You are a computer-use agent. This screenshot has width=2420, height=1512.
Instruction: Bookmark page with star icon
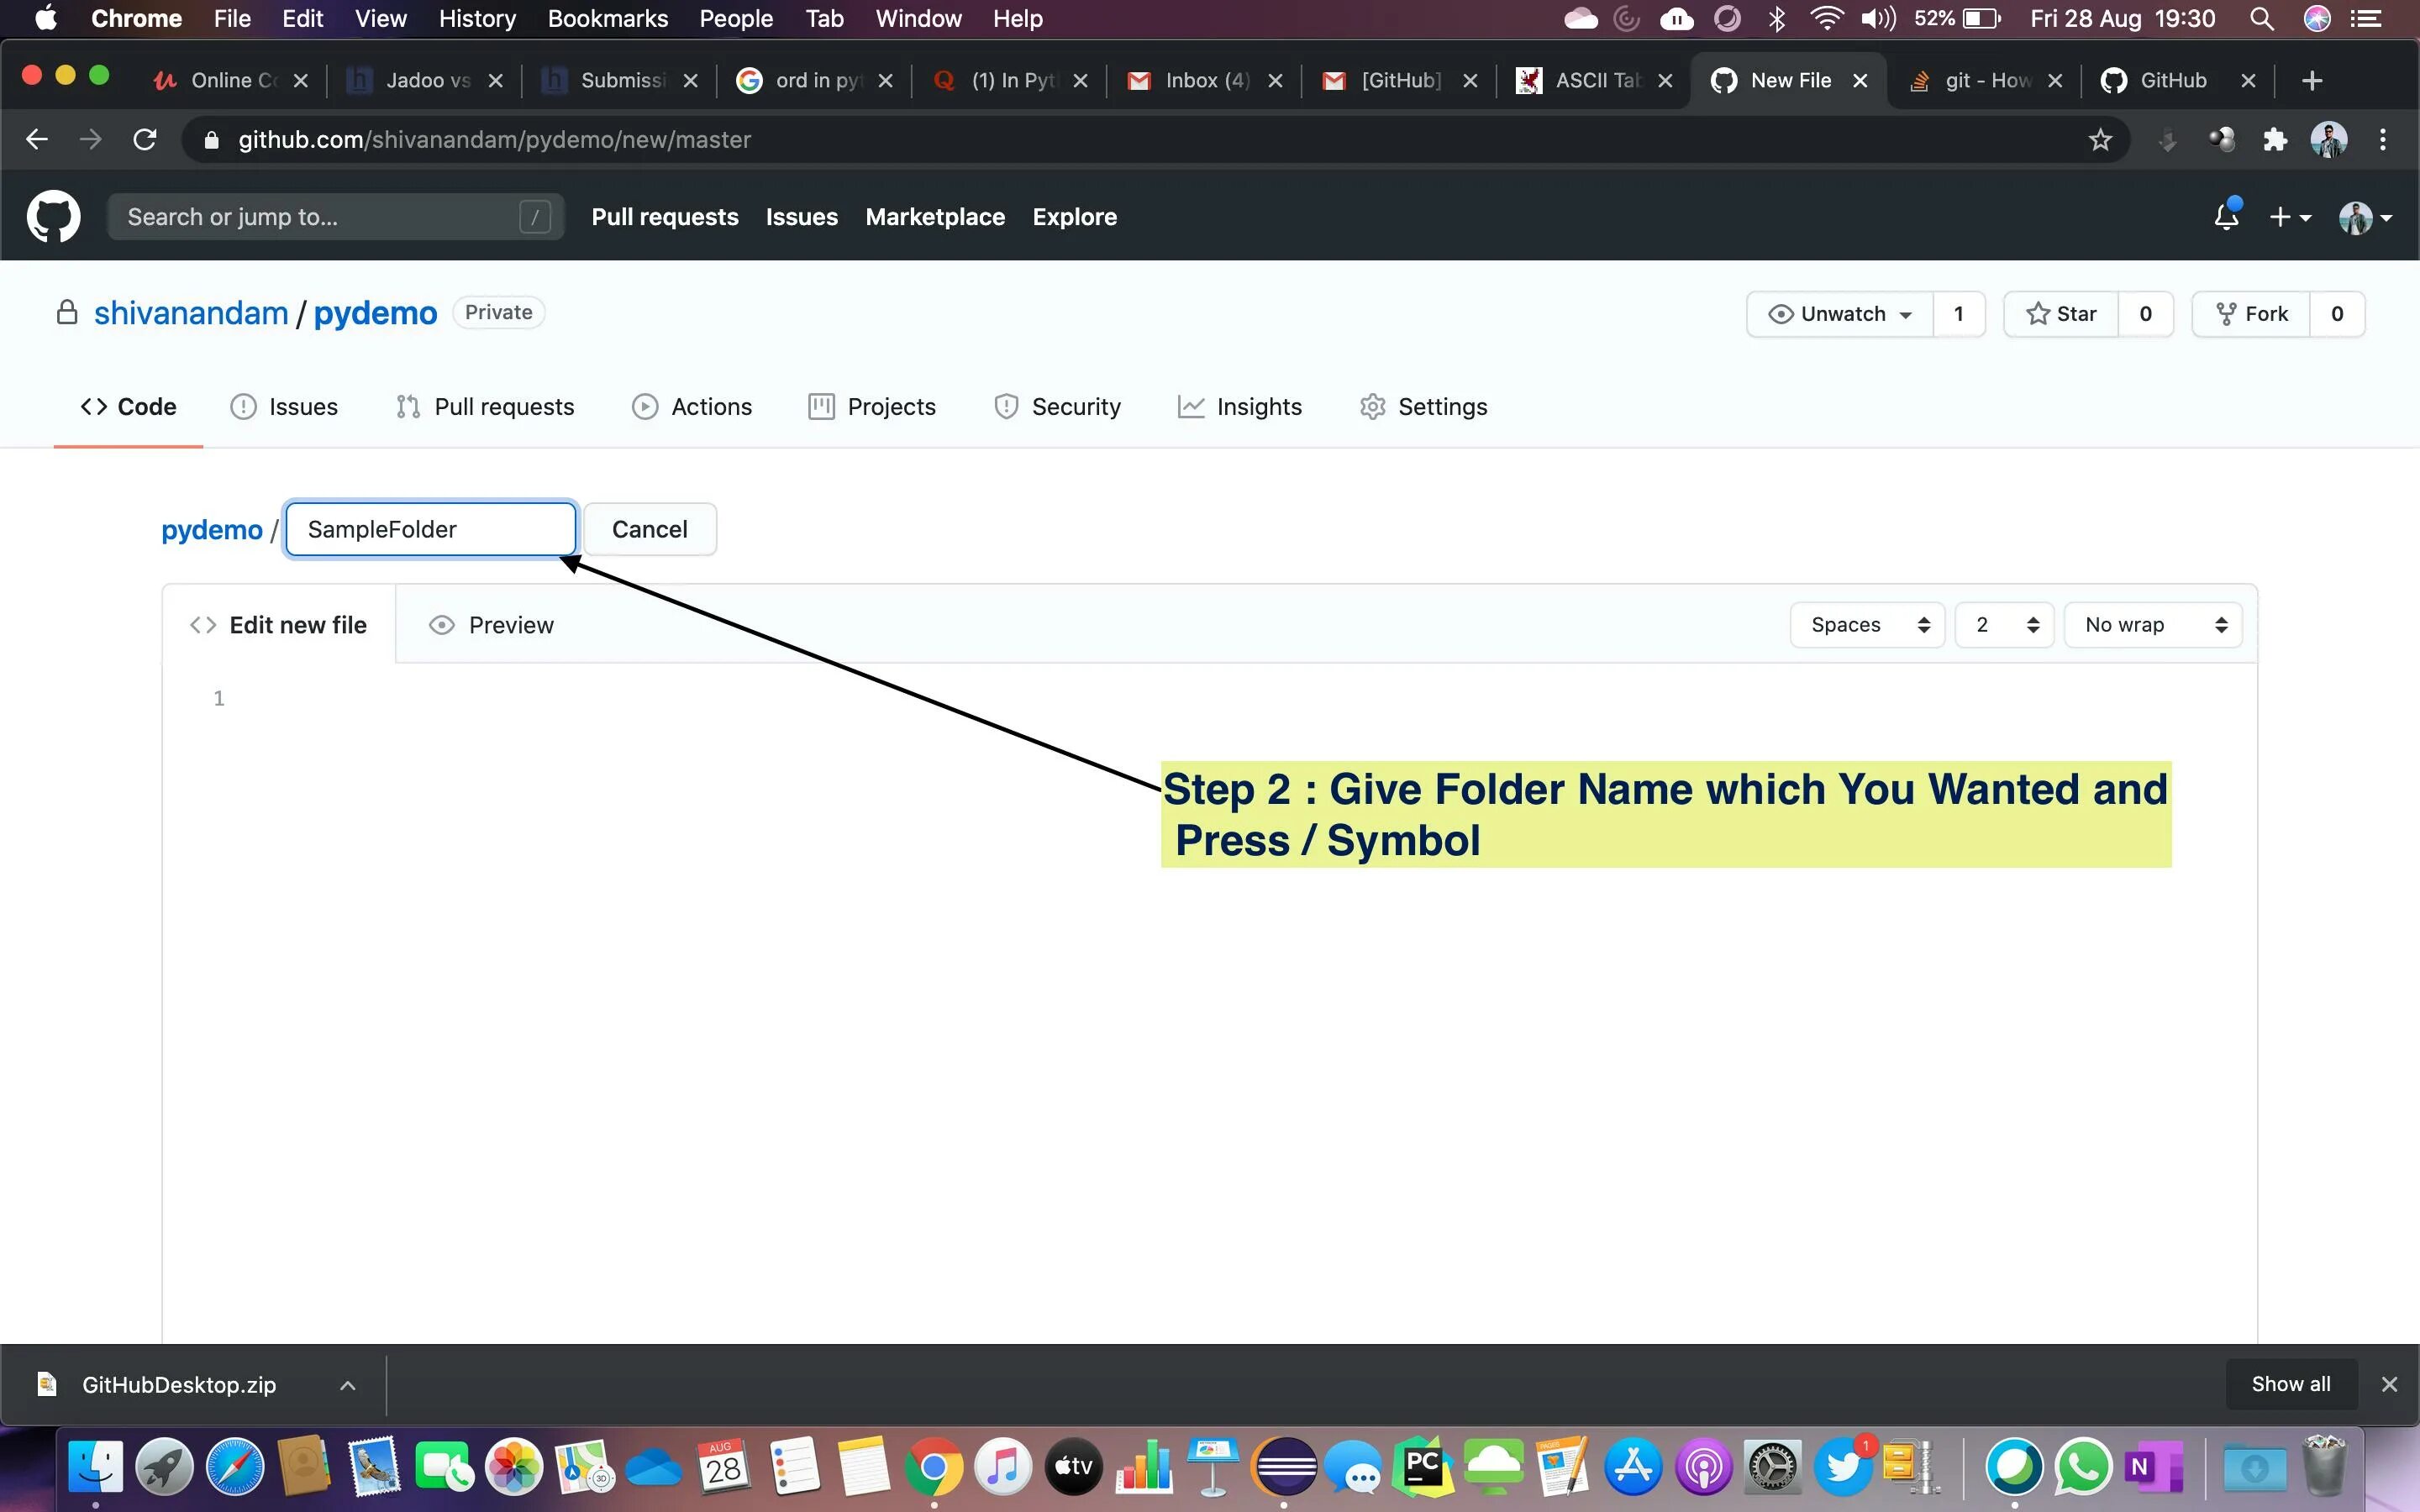[x=2099, y=140]
